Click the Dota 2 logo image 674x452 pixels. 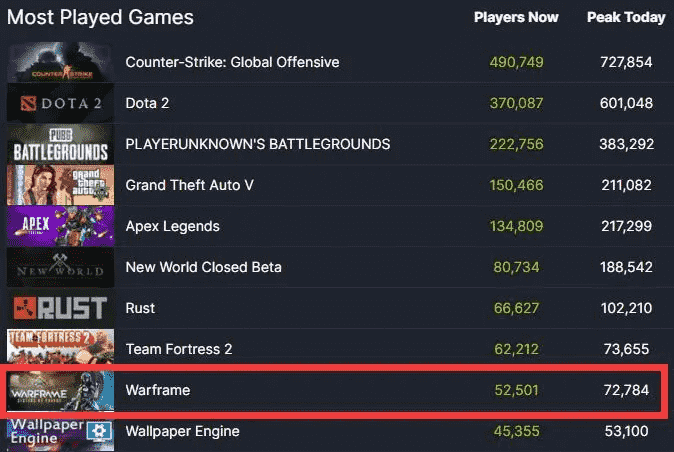pyautogui.click(x=61, y=103)
